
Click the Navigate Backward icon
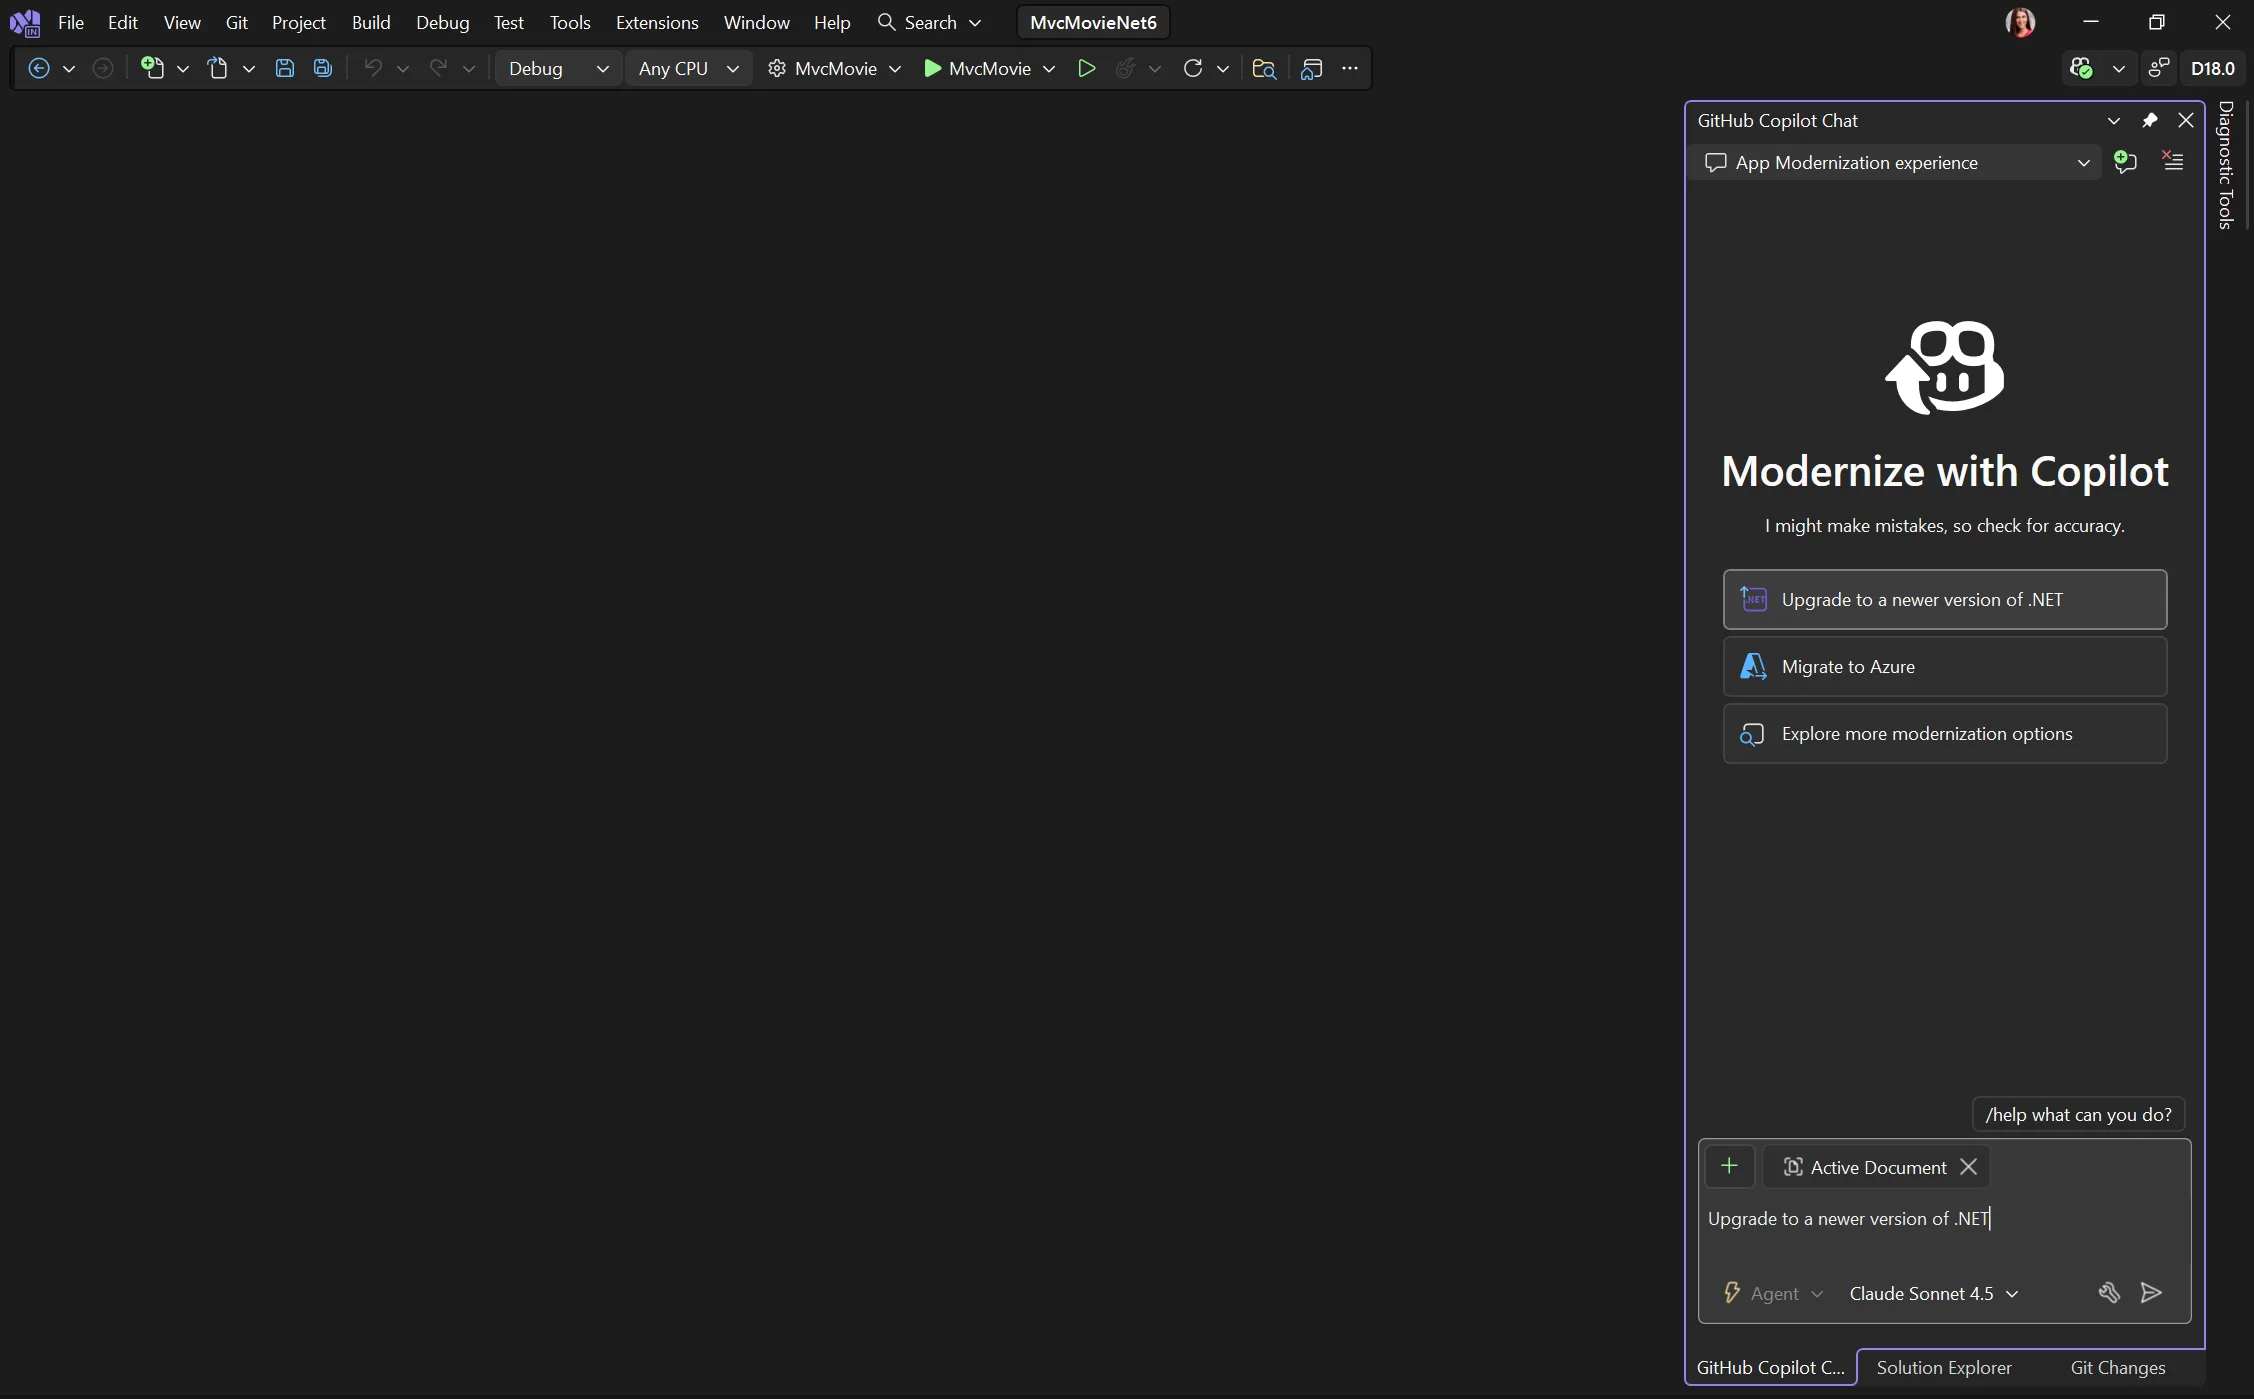click(x=38, y=68)
